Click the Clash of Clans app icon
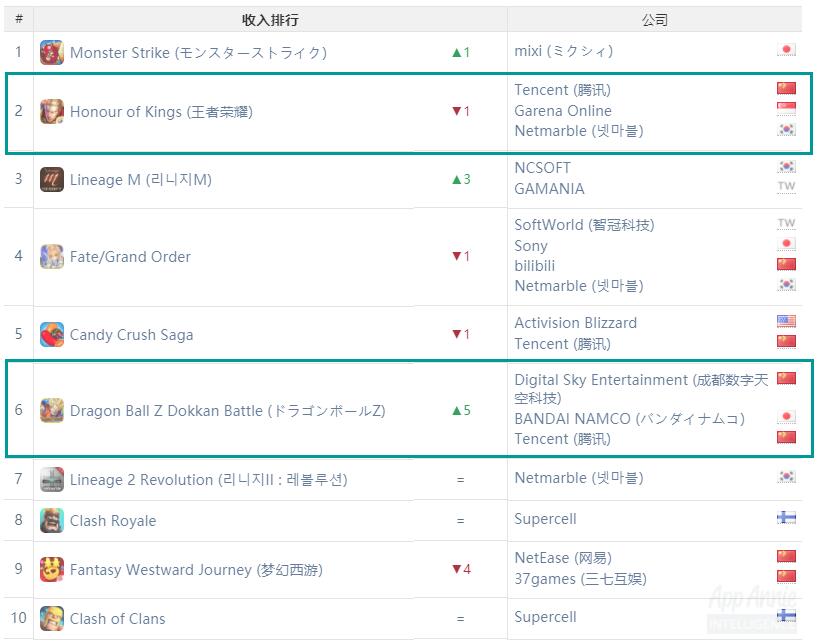This screenshot has width=821, height=641. (x=52, y=618)
